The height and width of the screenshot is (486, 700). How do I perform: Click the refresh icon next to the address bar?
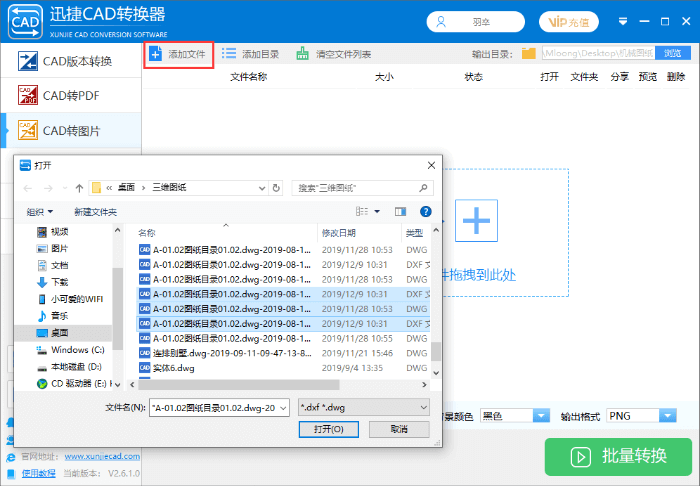pyautogui.click(x=276, y=188)
